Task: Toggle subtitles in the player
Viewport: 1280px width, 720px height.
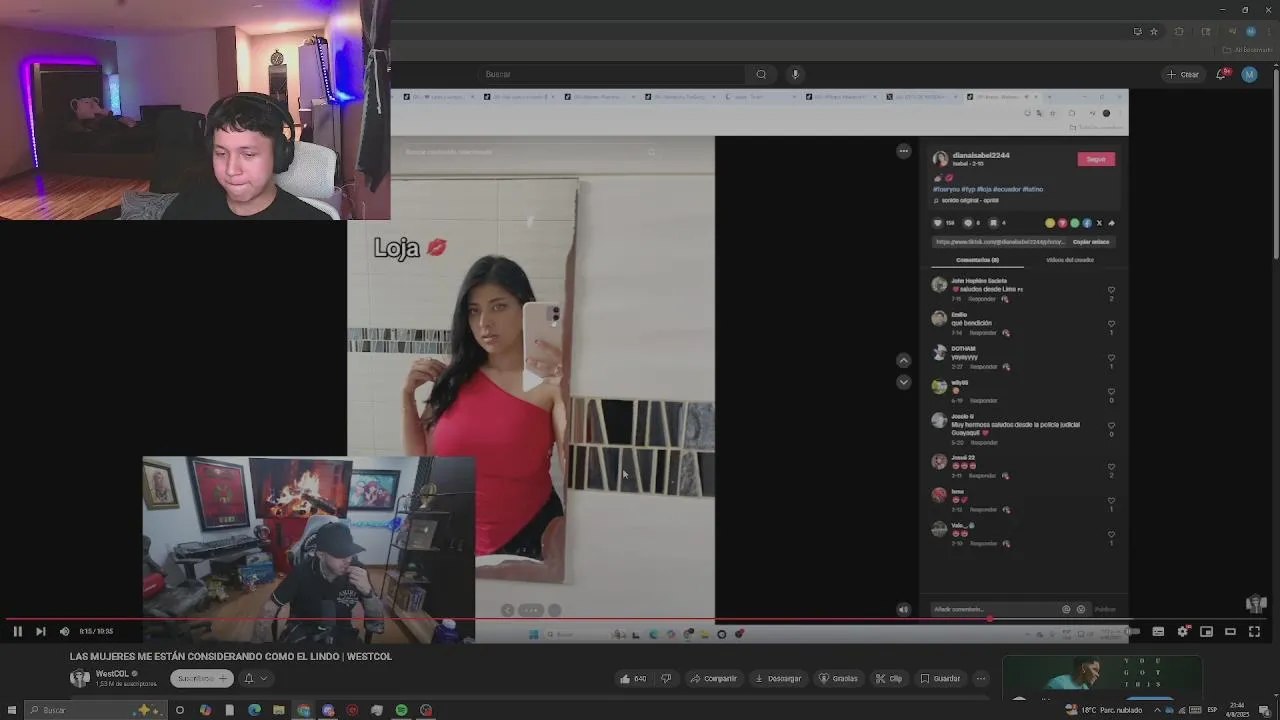Action: coord(1158,631)
